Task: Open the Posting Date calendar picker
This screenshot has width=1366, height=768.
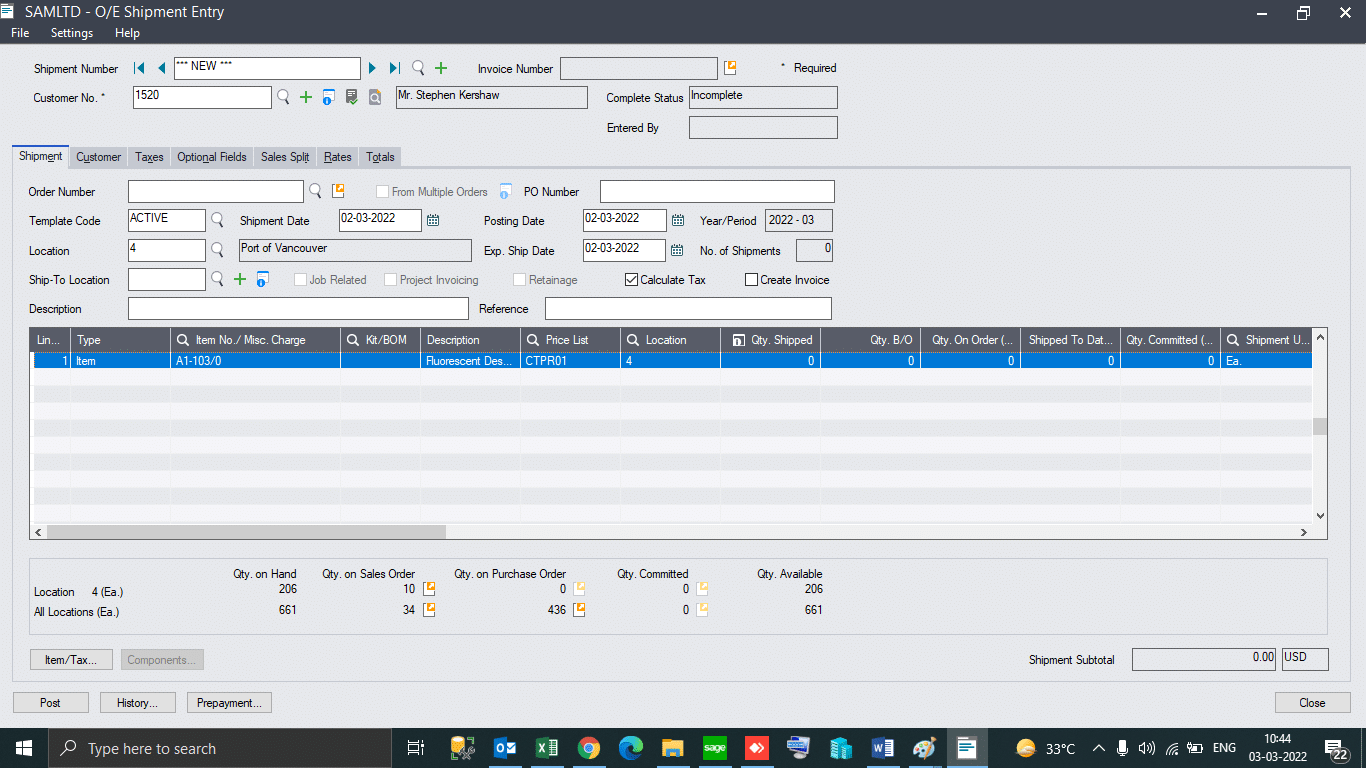Action: coord(676,220)
